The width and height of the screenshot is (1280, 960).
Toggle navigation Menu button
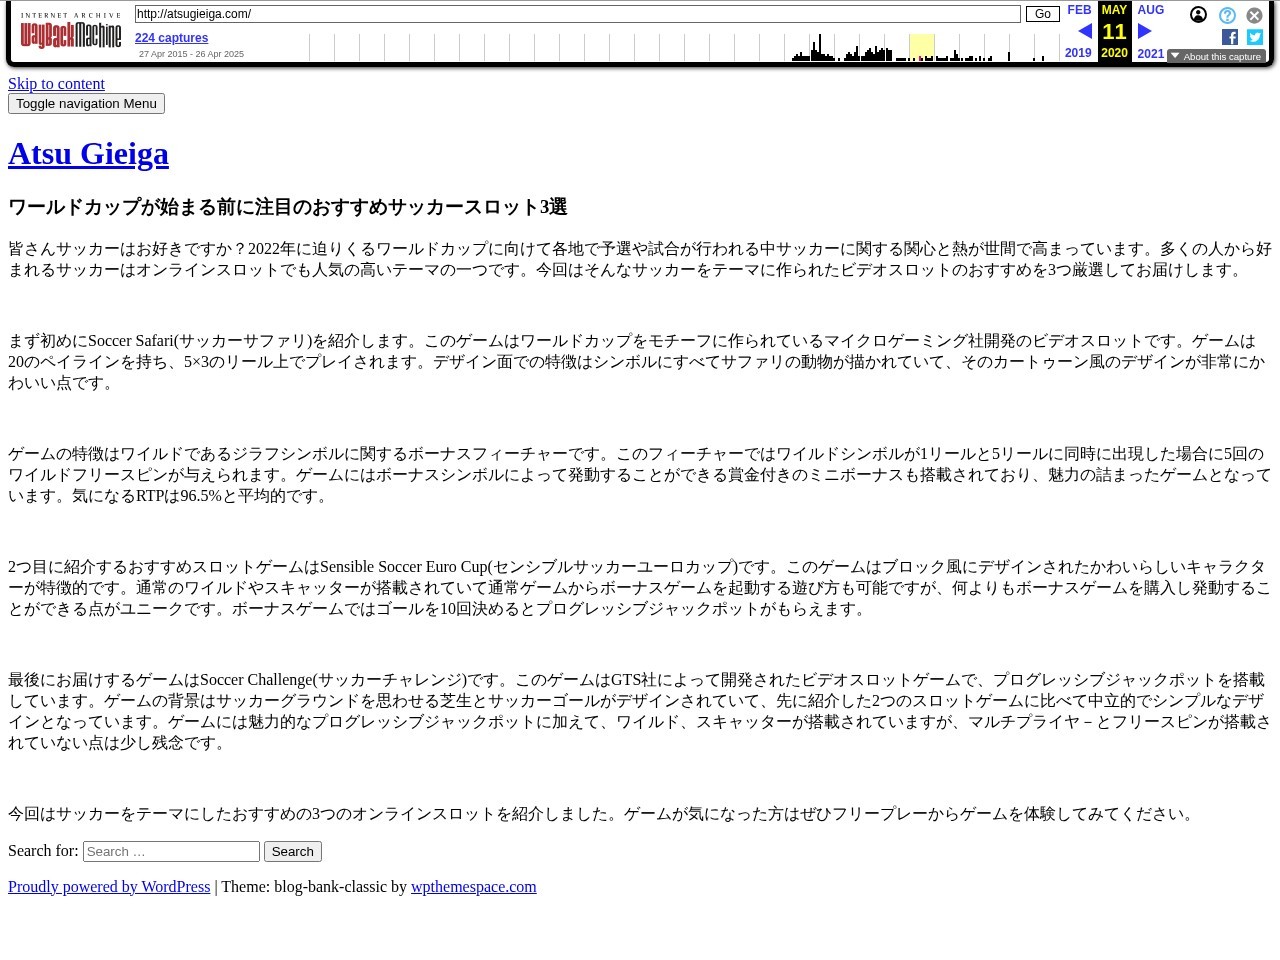click(x=86, y=104)
